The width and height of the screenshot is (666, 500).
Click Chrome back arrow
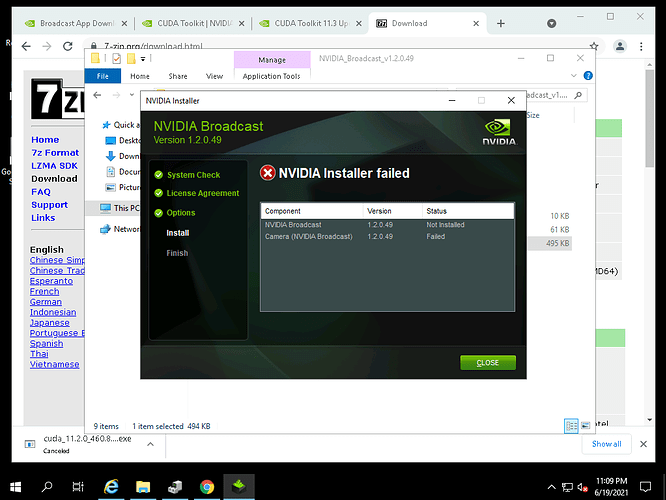[26, 46]
